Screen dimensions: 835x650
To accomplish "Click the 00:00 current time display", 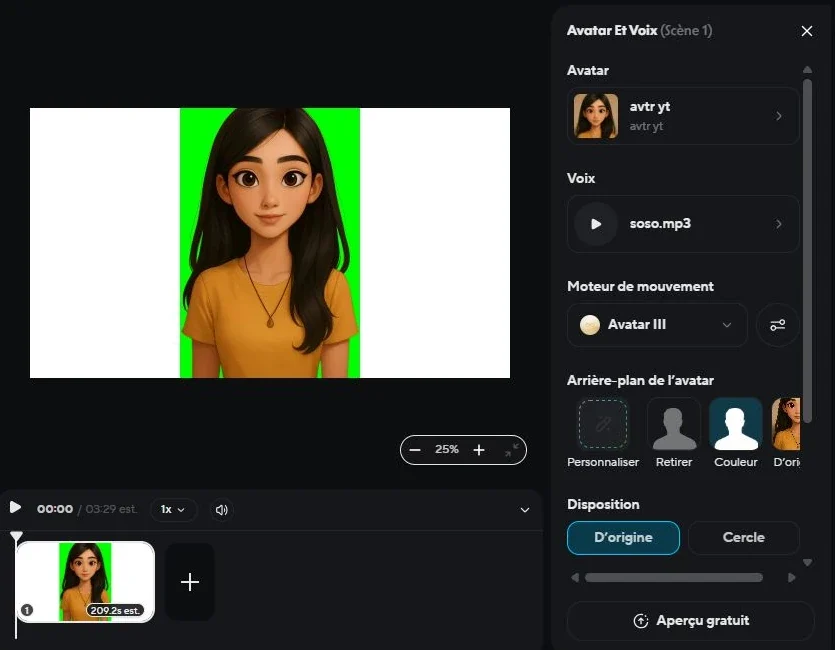I will (x=55, y=509).
